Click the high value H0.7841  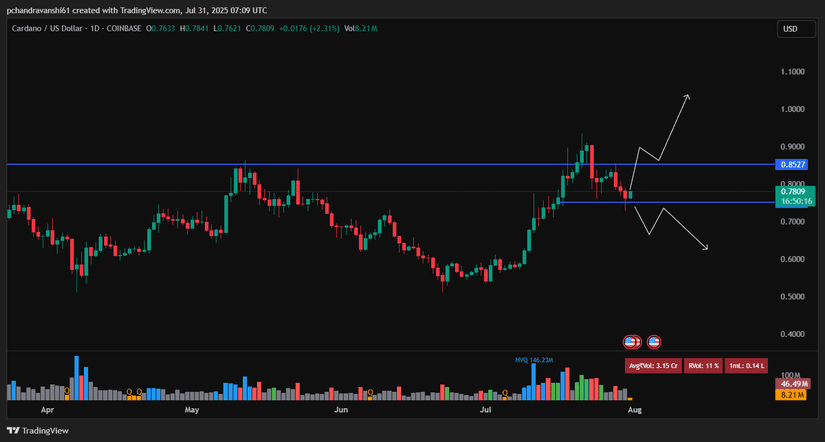194,28
